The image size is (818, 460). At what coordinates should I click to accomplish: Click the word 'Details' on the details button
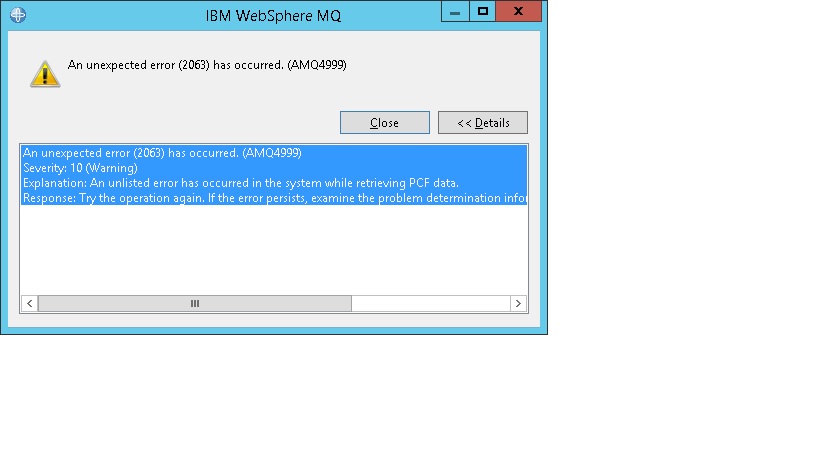pyautogui.click(x=492, y=123)
